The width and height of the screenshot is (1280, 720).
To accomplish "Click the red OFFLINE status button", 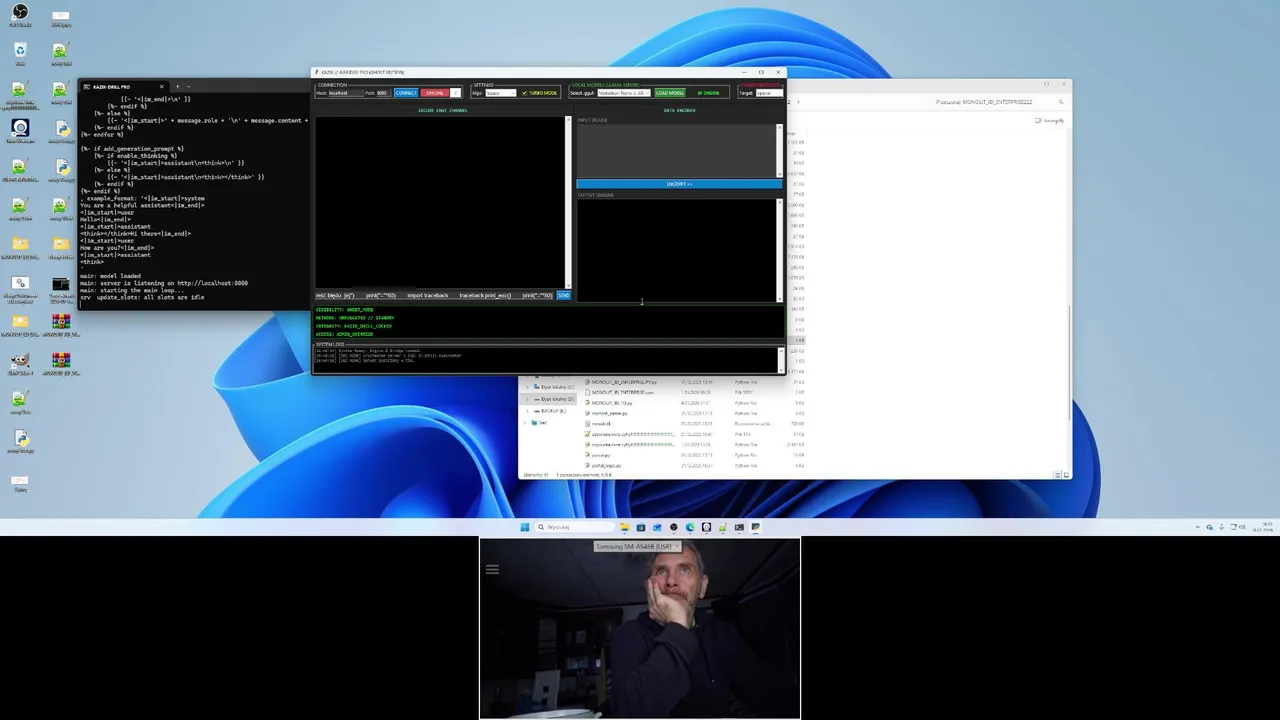I will click(x=435, y=93).
